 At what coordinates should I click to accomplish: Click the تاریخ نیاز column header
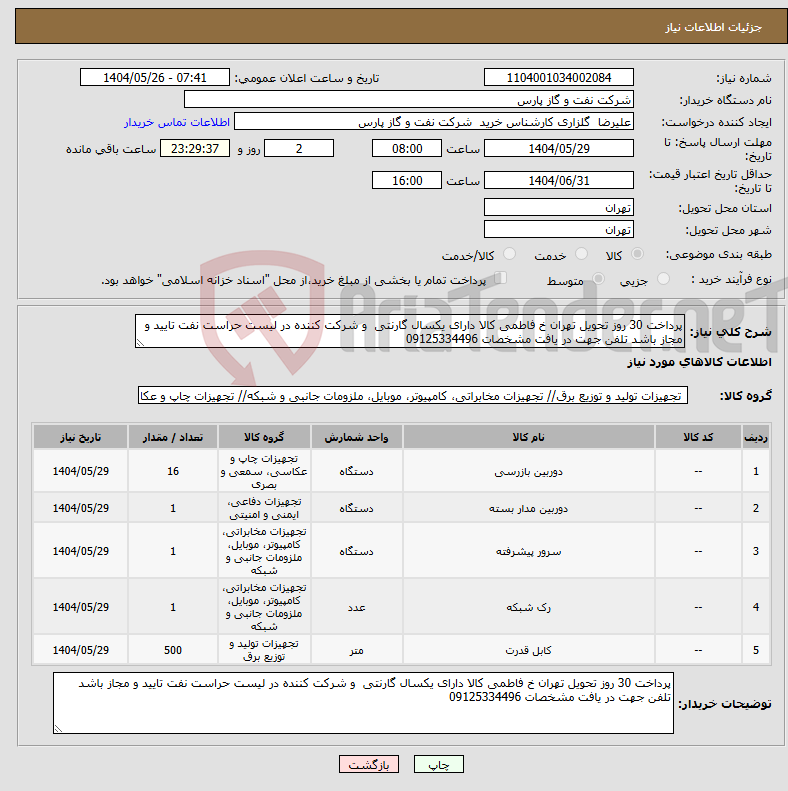[81, 437]
